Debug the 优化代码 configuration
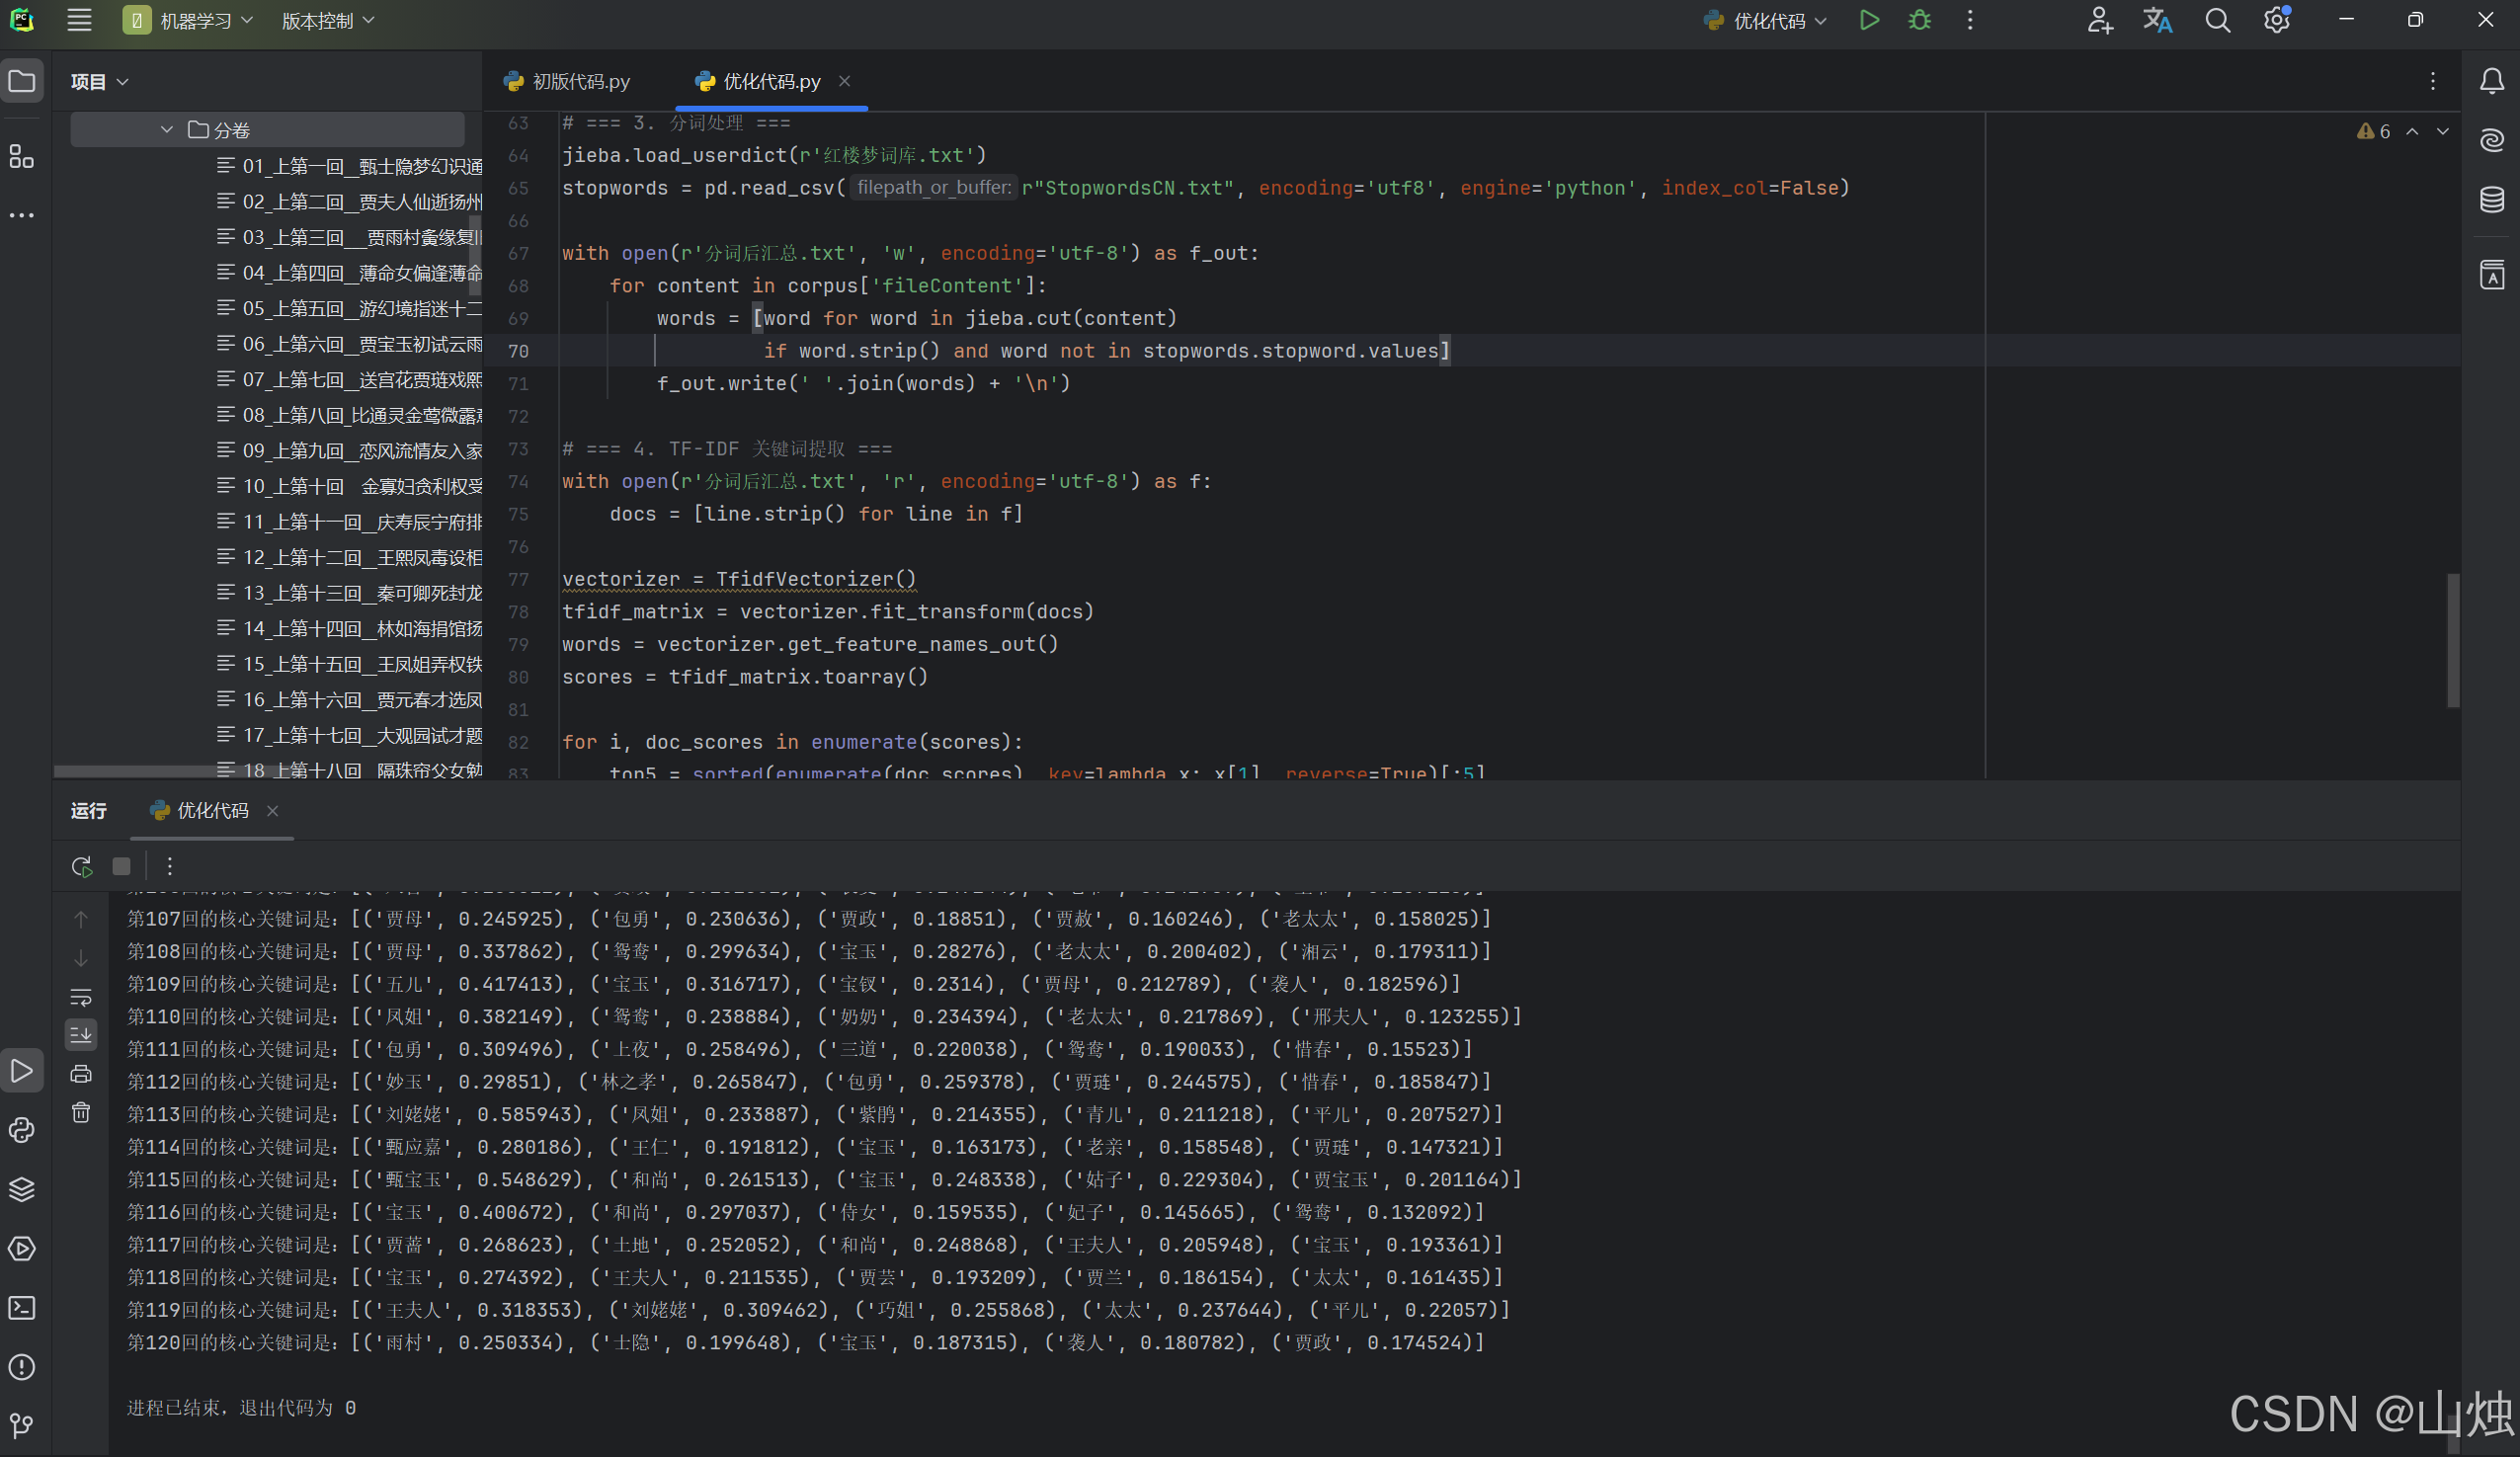Image resolution: width=2520 pixels, height=1457 pixels. click(1919, 20)
